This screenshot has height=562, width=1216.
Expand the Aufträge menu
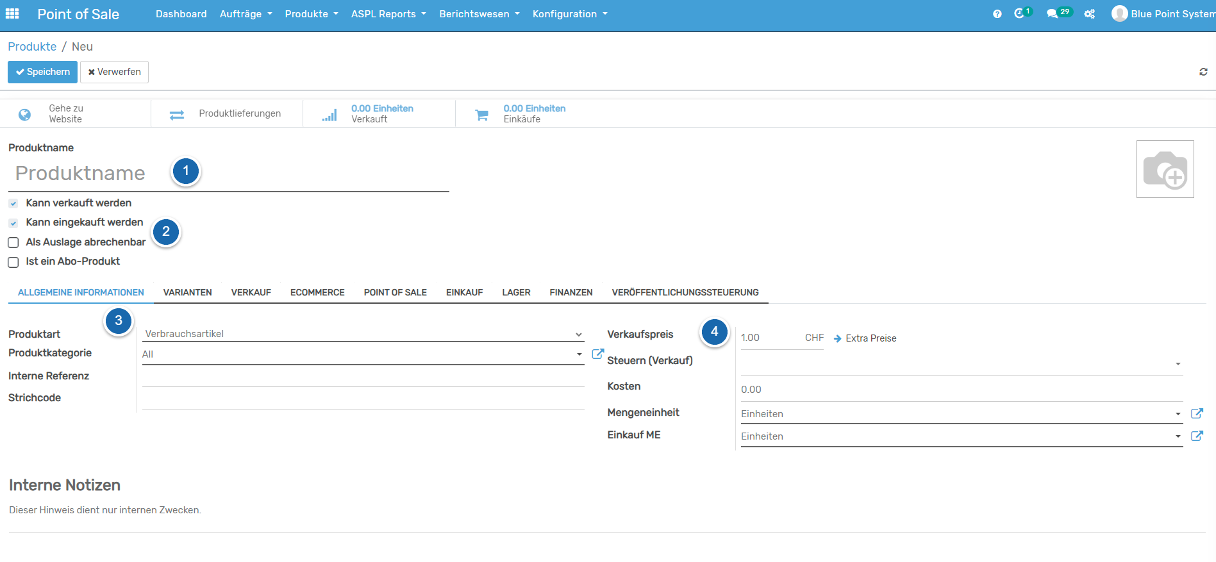[x=246, y=14]
